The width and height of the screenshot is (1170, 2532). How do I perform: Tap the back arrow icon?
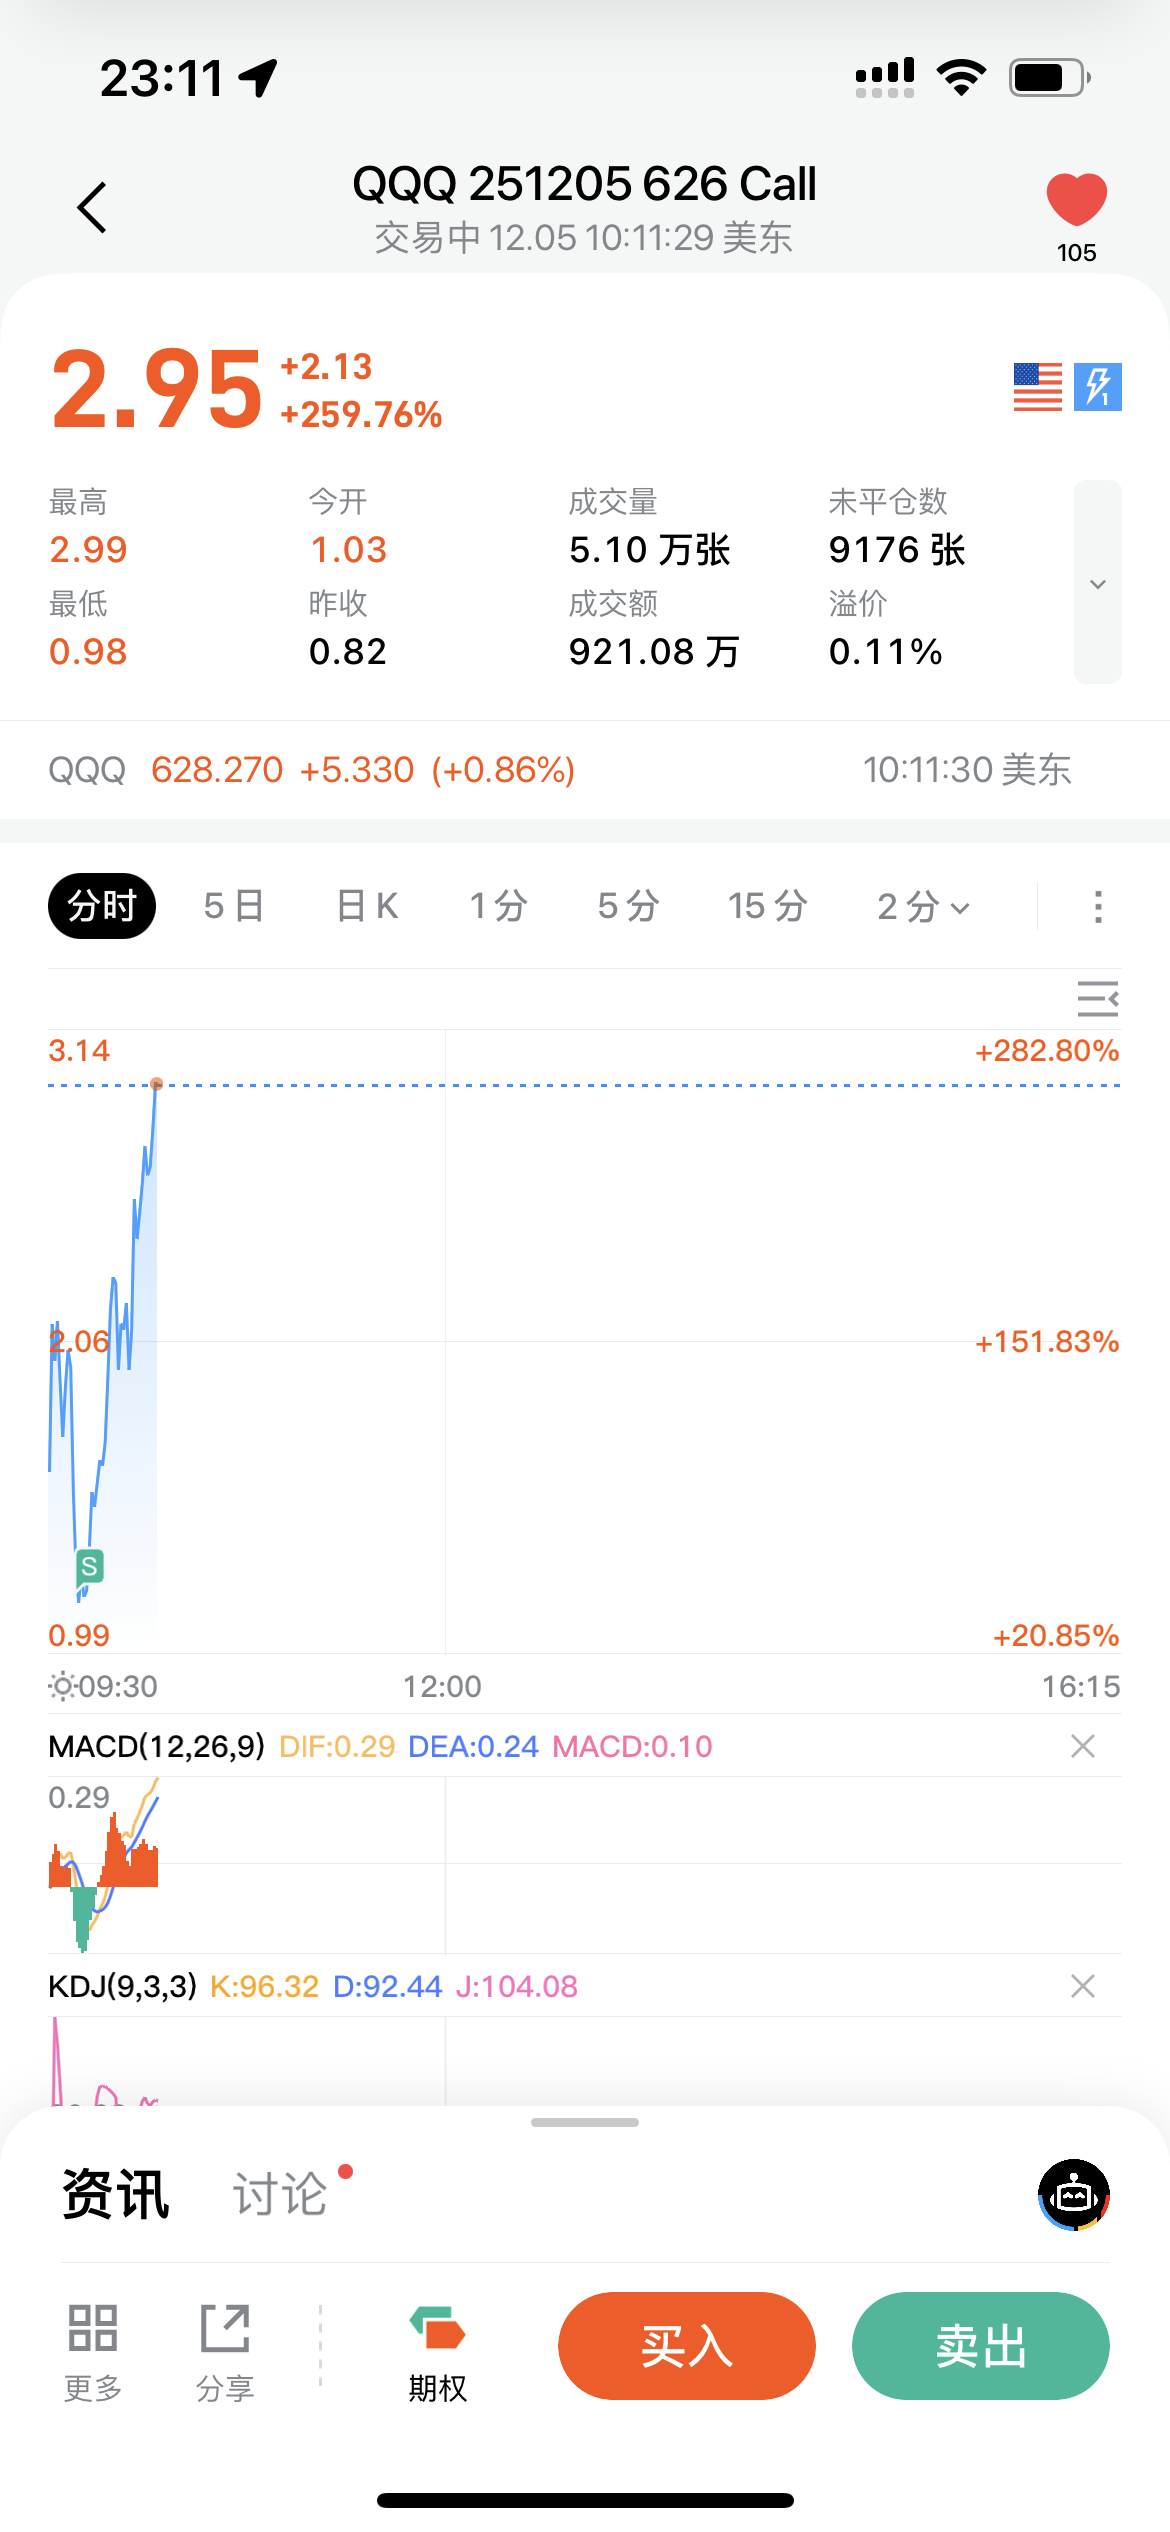(x=92, y=208)
